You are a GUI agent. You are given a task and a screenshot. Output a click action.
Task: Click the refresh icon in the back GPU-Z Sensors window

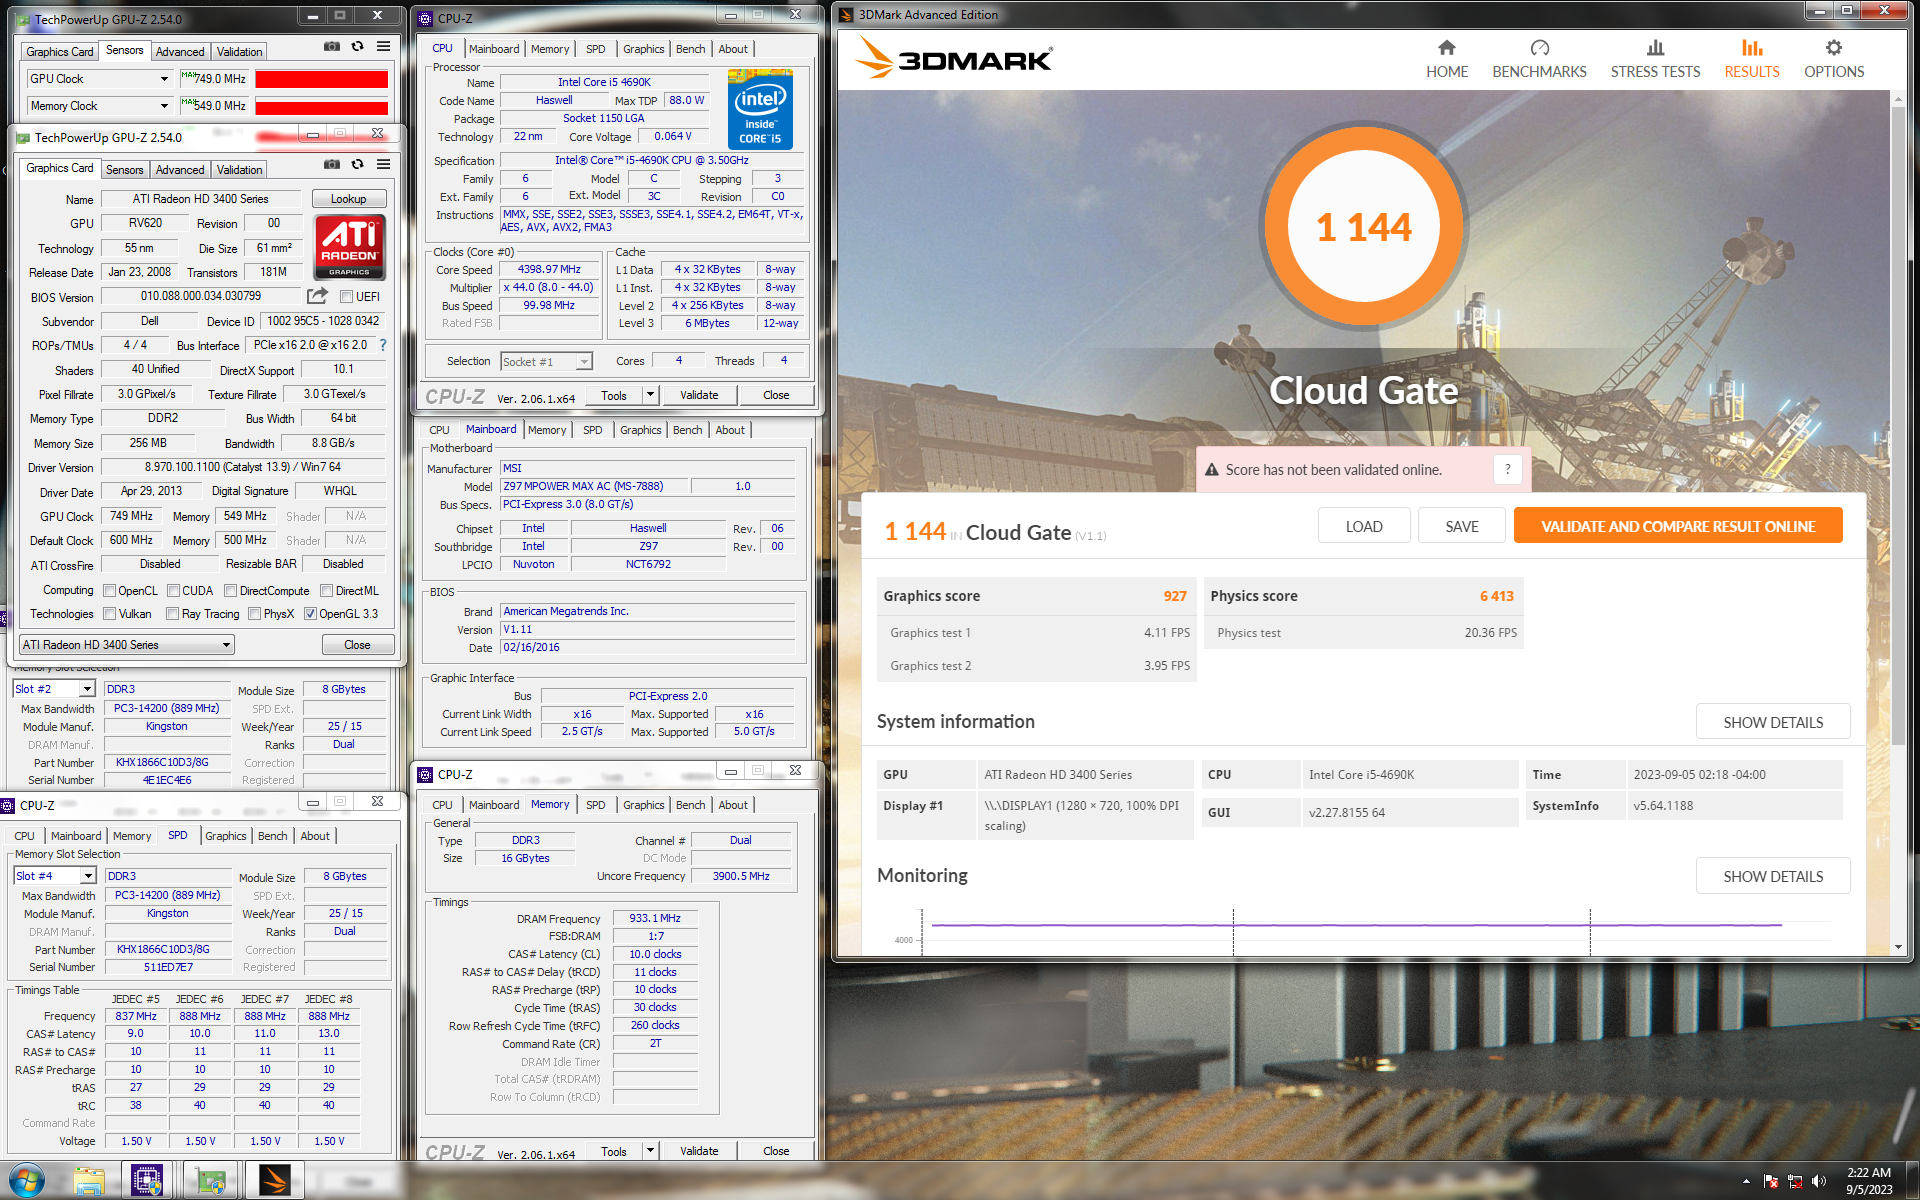point(357,47)
